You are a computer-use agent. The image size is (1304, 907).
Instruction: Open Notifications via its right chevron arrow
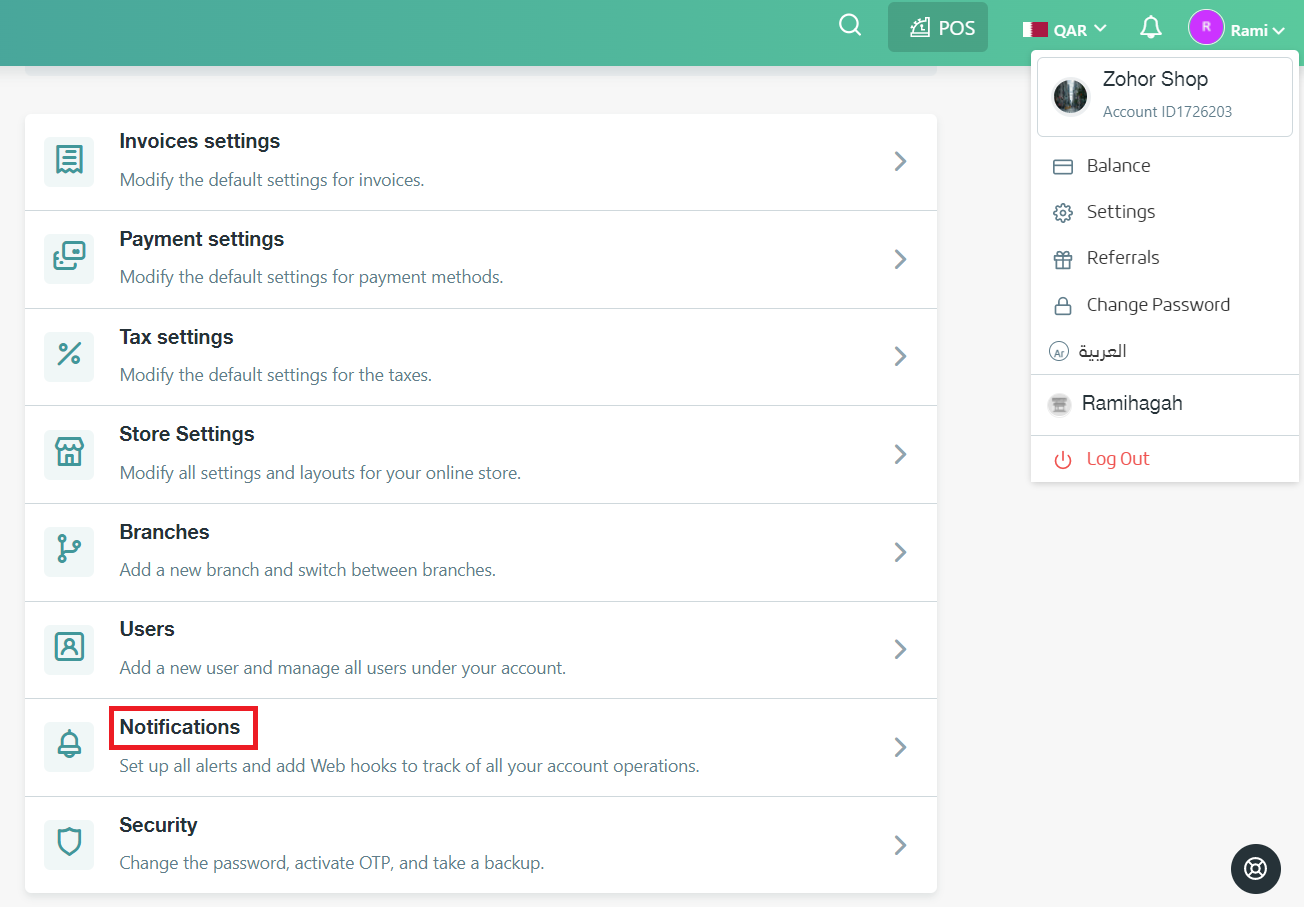click(899, 747)
